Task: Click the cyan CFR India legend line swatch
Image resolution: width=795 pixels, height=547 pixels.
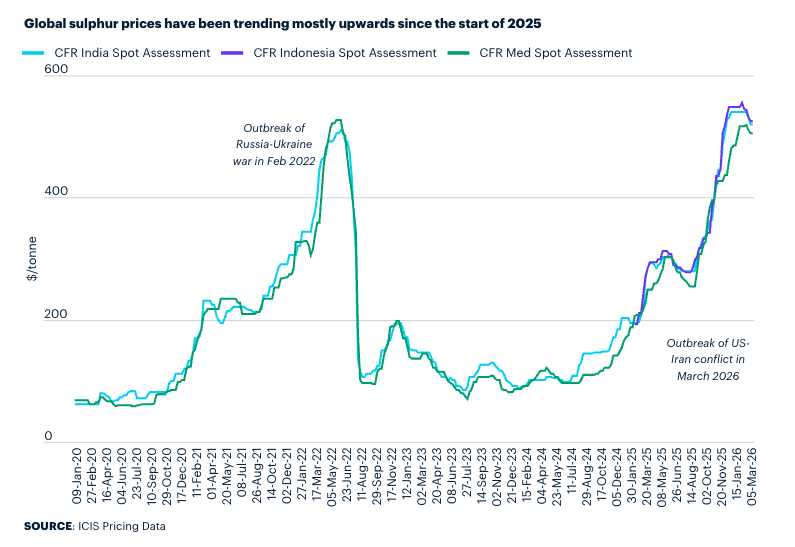Action: point(34,53)
